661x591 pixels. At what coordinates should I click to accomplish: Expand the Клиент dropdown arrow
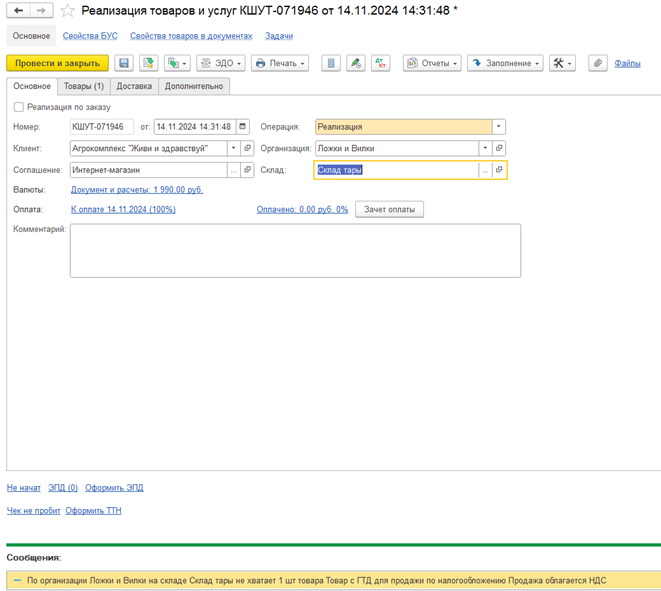(234, 148)
